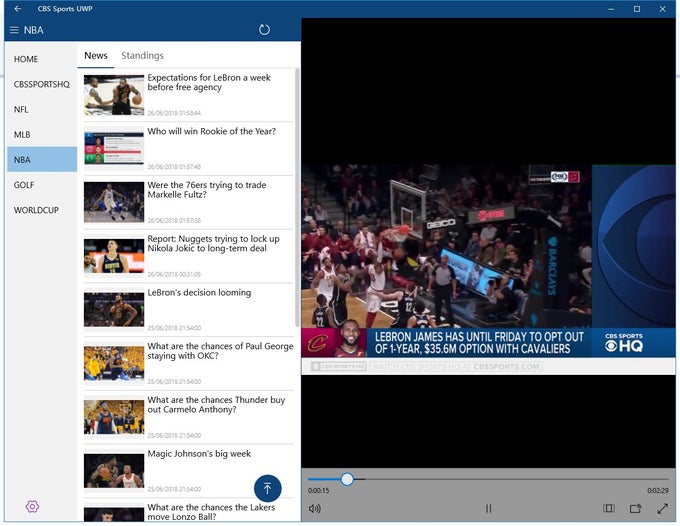Click thumbnail of Nikola Jokic story

[114, 256]
